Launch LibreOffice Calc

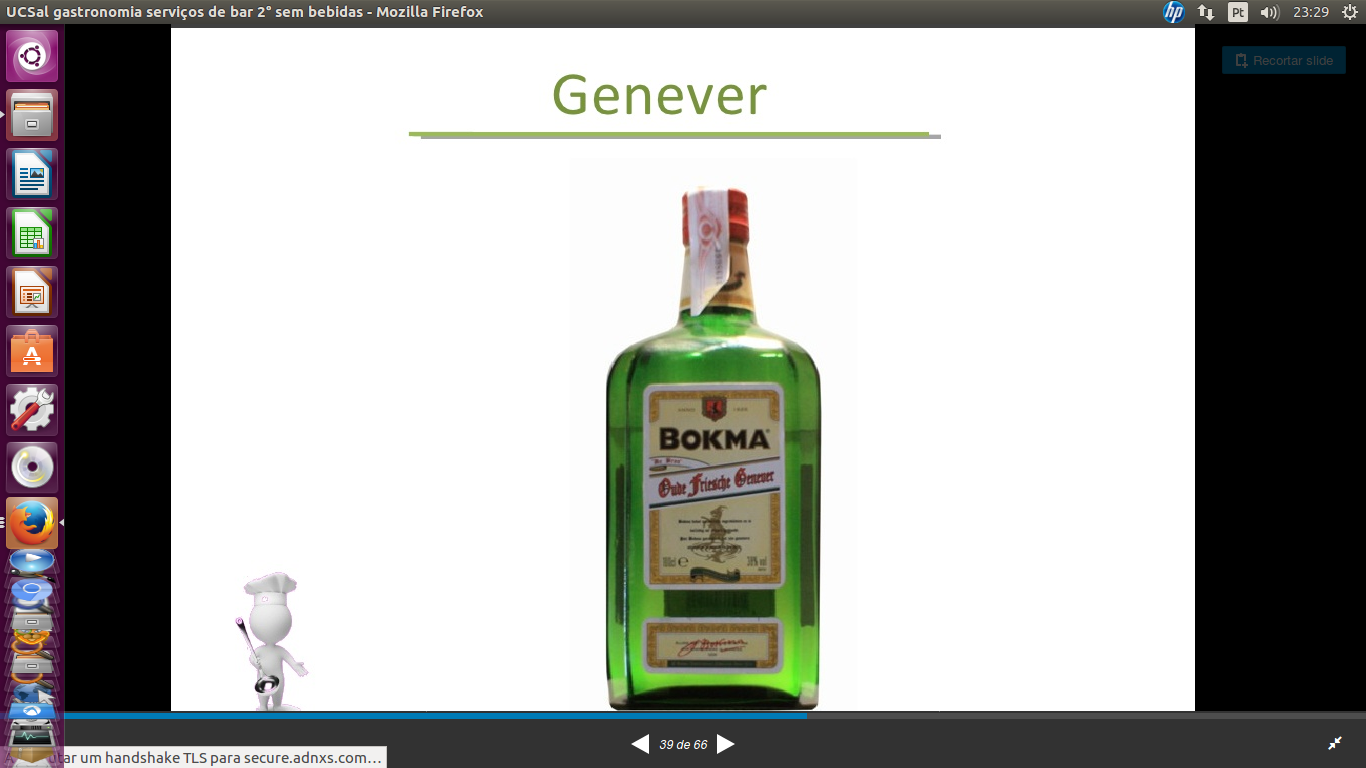point(32,233)
